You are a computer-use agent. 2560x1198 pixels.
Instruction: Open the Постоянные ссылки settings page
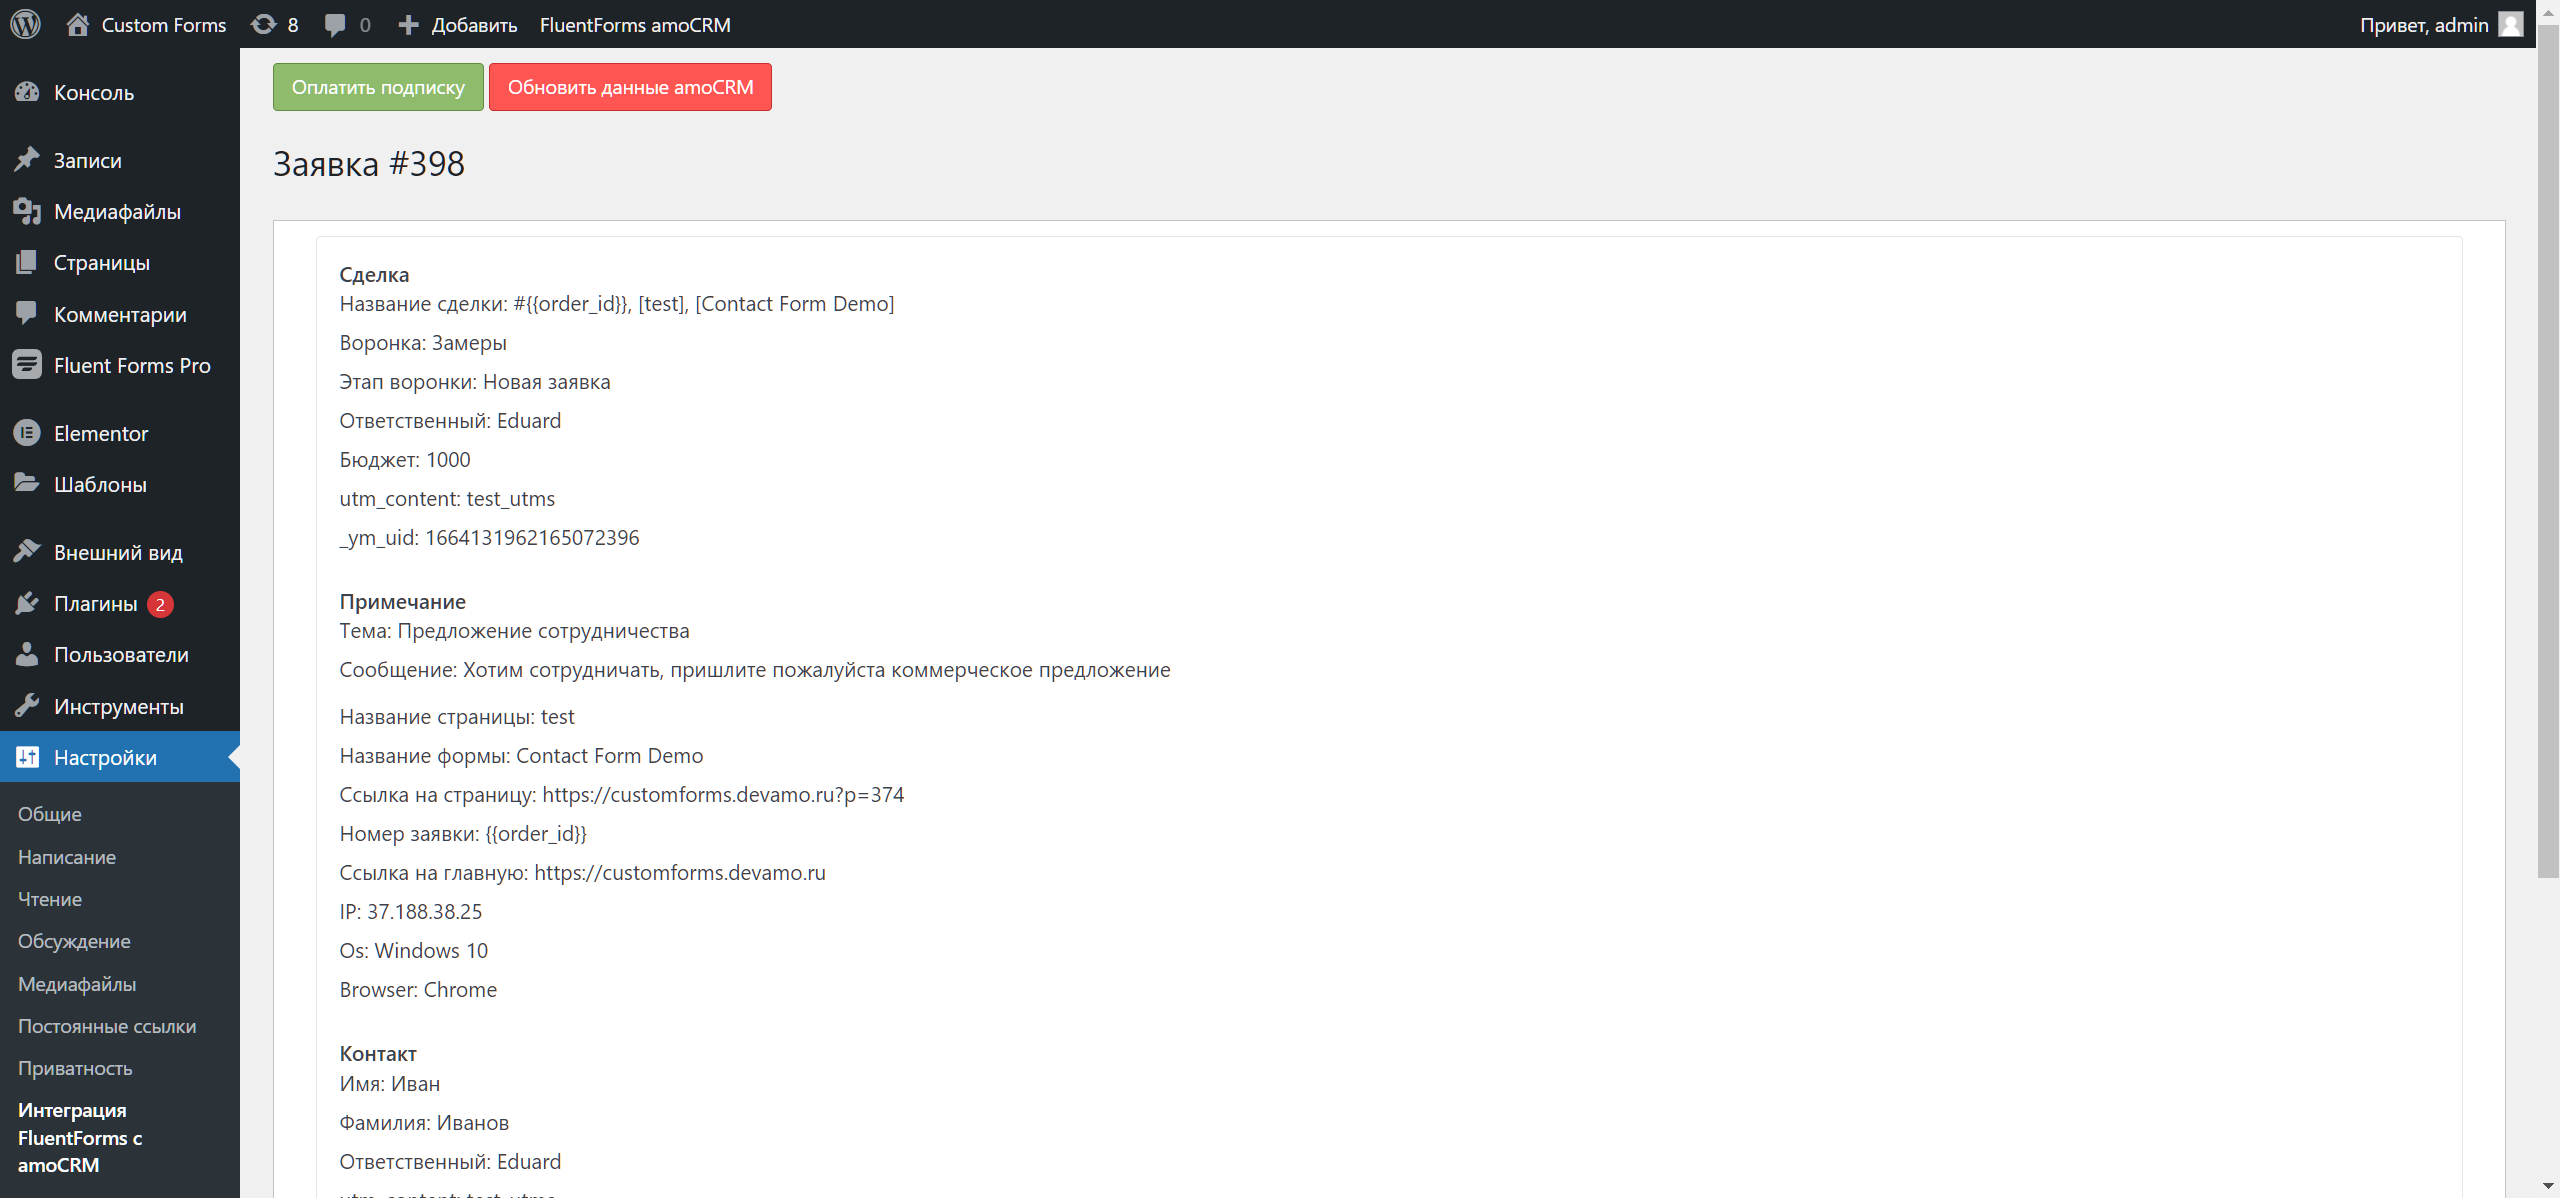(x=106, y=1026)
